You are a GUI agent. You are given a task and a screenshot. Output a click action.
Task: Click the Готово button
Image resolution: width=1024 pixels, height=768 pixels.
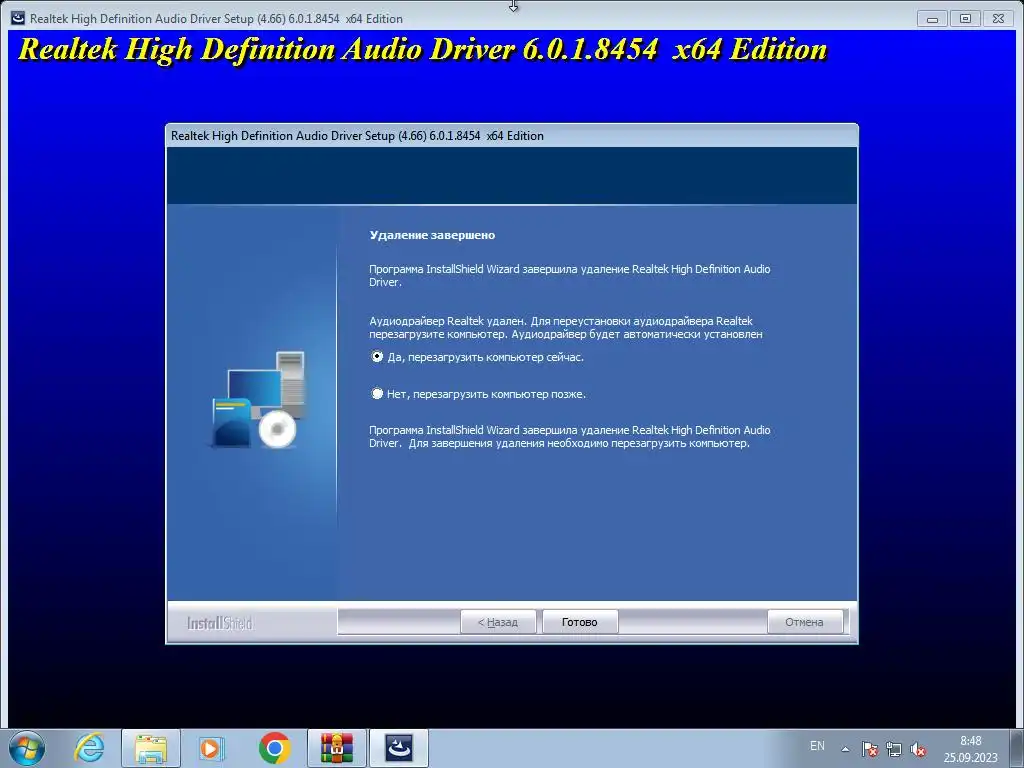tap(579, 622)
